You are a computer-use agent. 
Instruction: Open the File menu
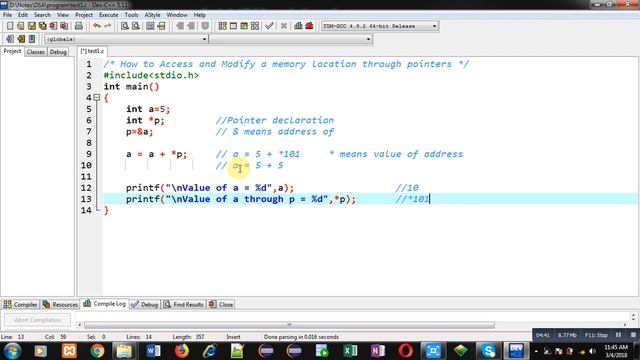pyautogui.click(x=7, y=15)
